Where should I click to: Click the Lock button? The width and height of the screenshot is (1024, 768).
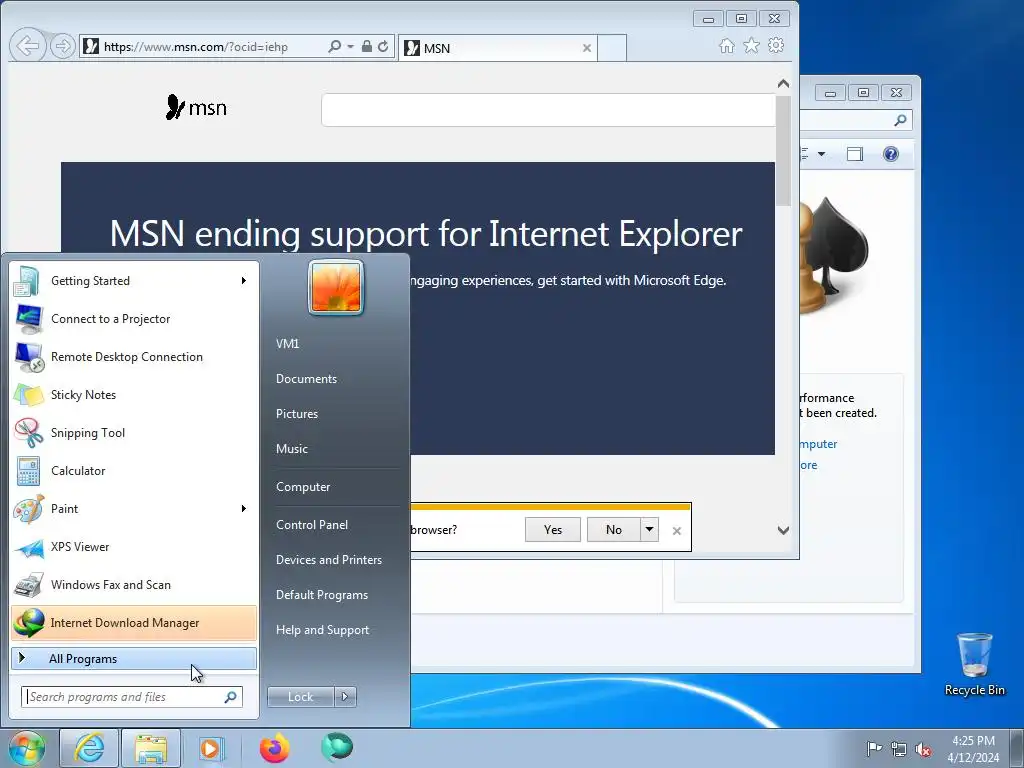pos(300,697)
